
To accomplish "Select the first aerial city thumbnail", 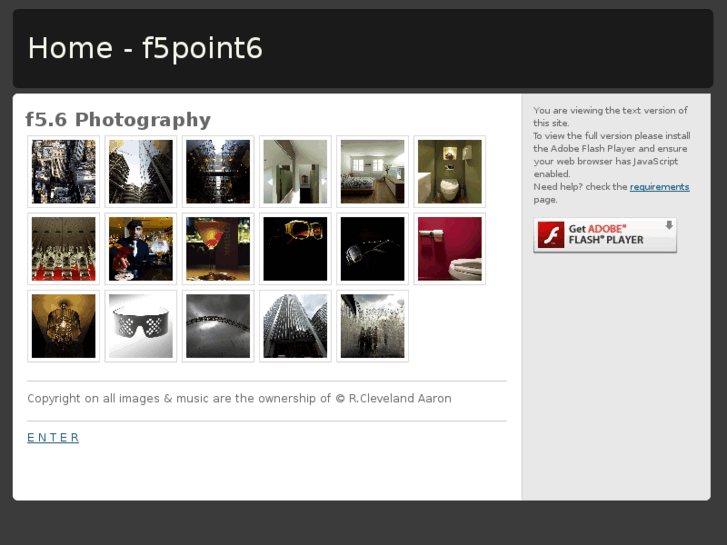I will tap(64, 171).
